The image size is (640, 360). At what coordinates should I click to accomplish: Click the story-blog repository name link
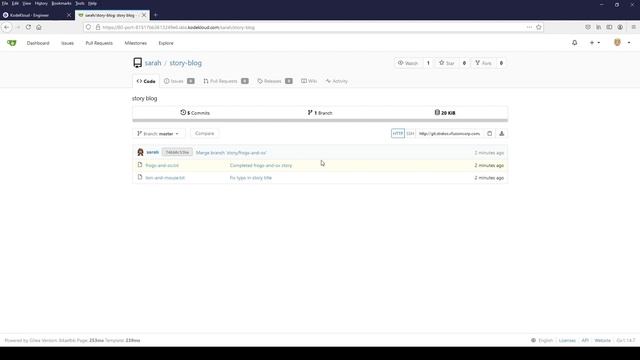185,63
